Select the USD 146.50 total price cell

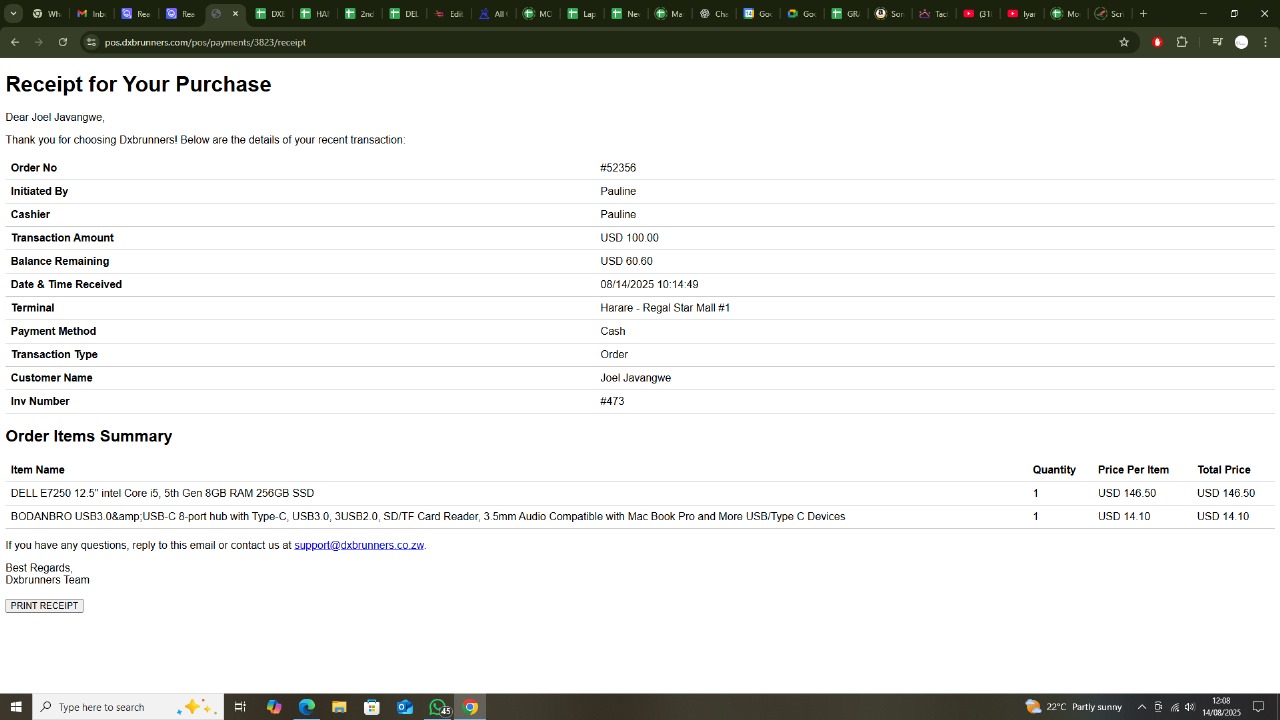click(1225, 493)
